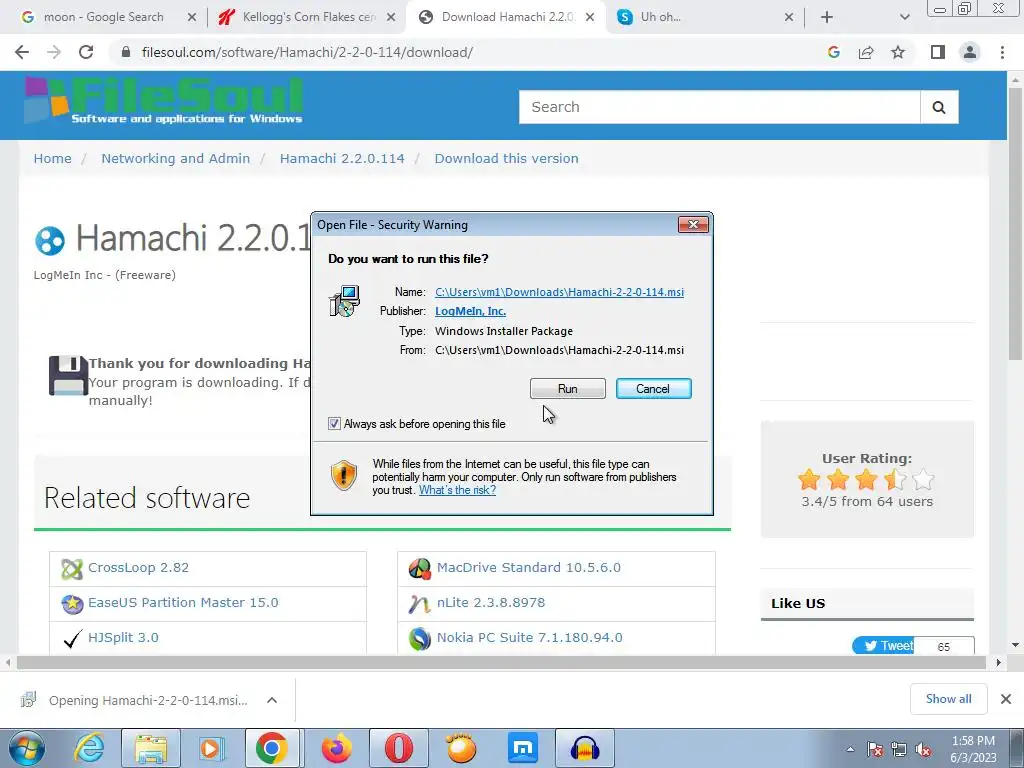This screenshot has height=768, width=1024.
Task: Select the Download Hamachi 2.2.0 tab
Action: click(x=507, y=17)
